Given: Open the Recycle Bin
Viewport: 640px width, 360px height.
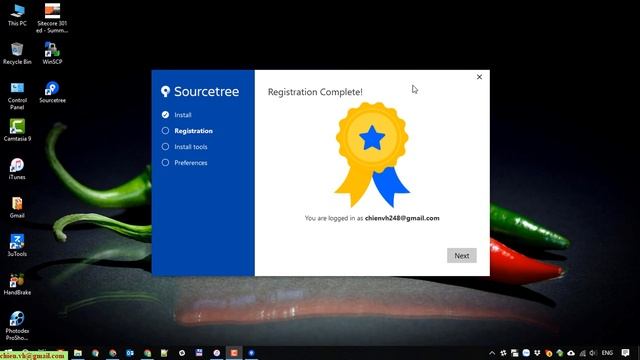Looking at the screenshot, I should tap(17, 53).
